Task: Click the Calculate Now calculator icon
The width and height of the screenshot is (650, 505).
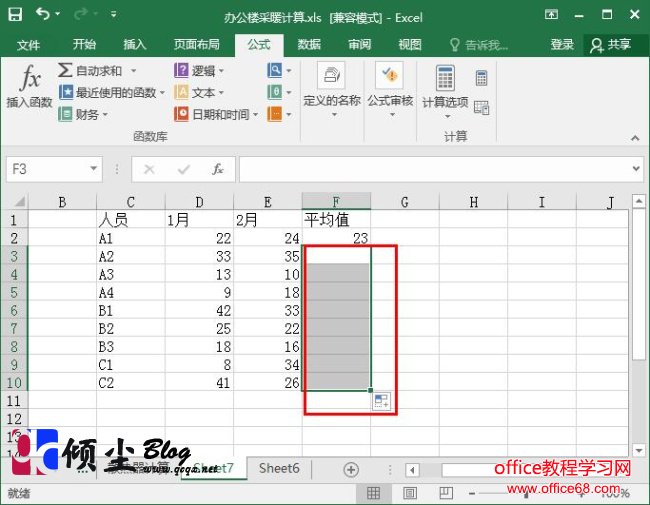Action: click(x=481, y=78)
